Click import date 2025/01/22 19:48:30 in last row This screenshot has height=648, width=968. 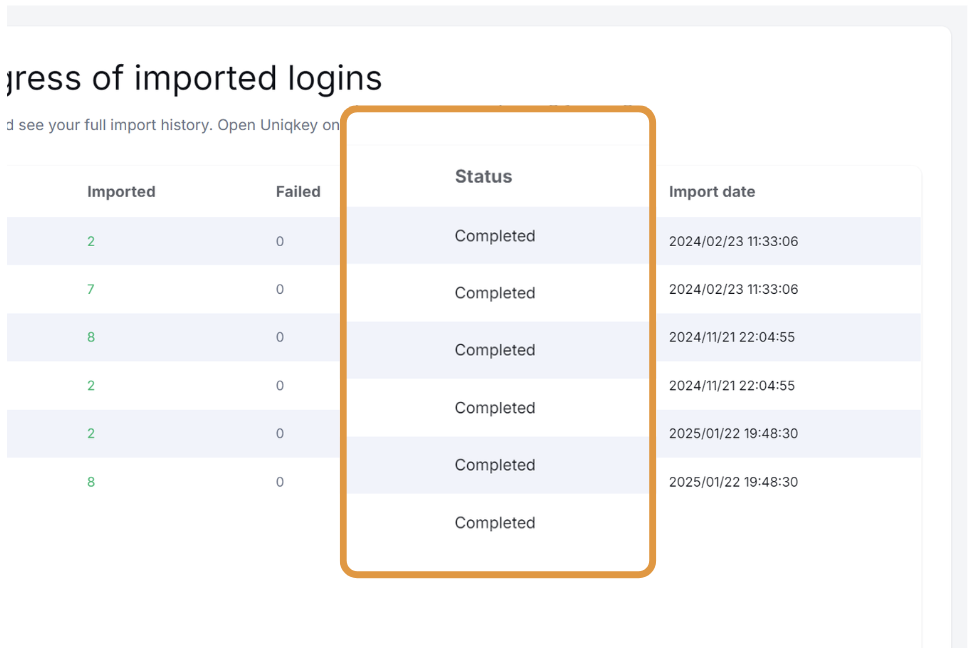(733, 482)
